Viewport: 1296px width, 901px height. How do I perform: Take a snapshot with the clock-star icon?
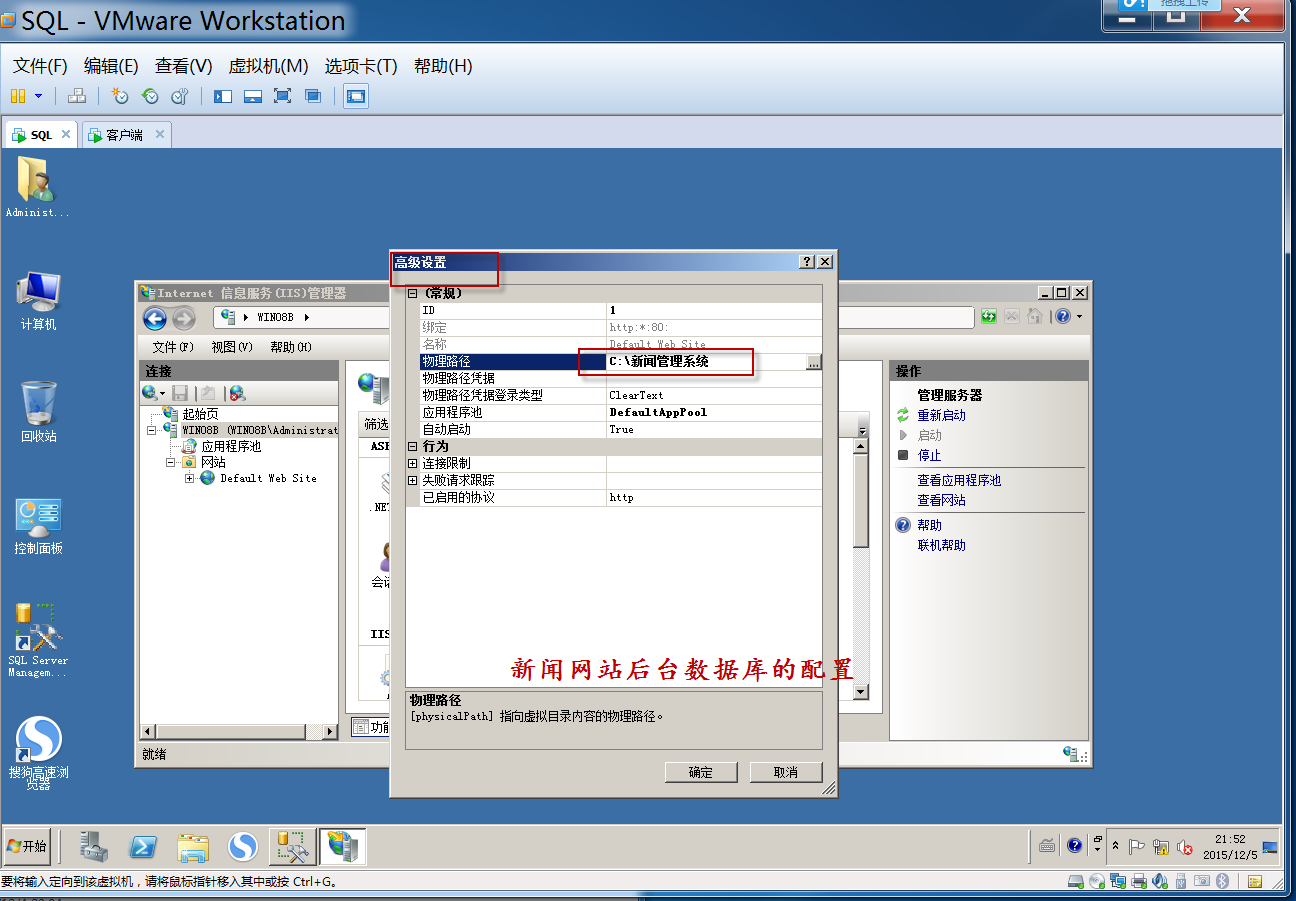(120, 96)
